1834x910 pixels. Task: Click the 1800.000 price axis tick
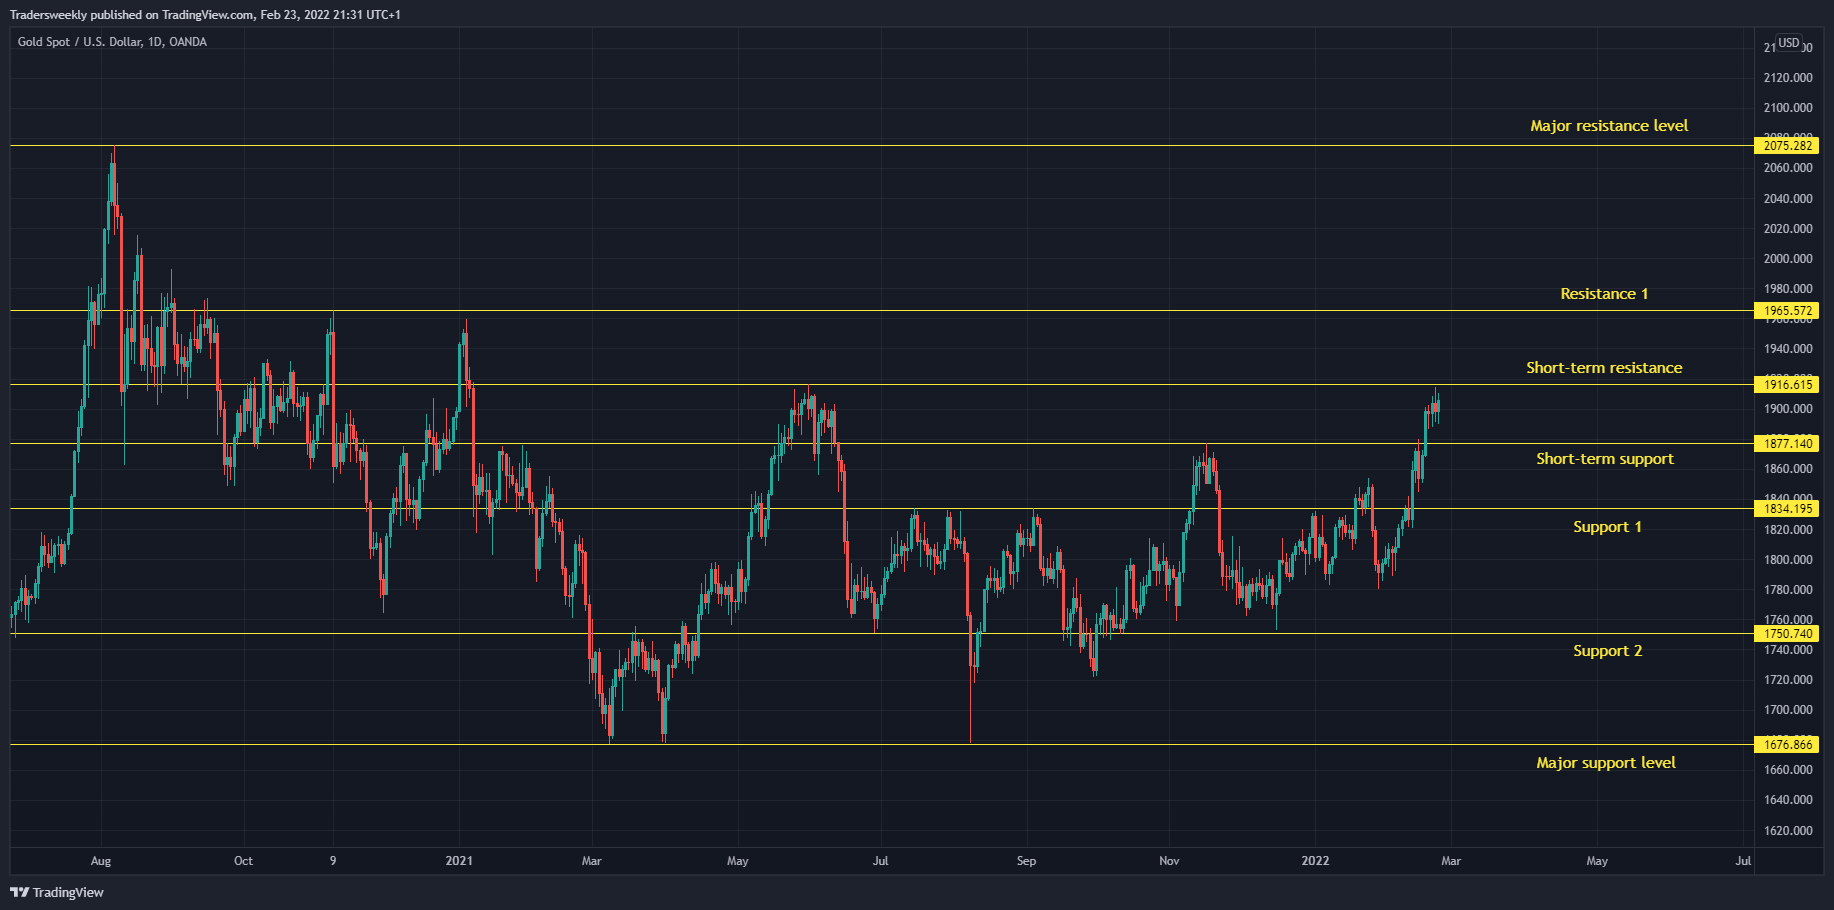tap(1788, 560)
